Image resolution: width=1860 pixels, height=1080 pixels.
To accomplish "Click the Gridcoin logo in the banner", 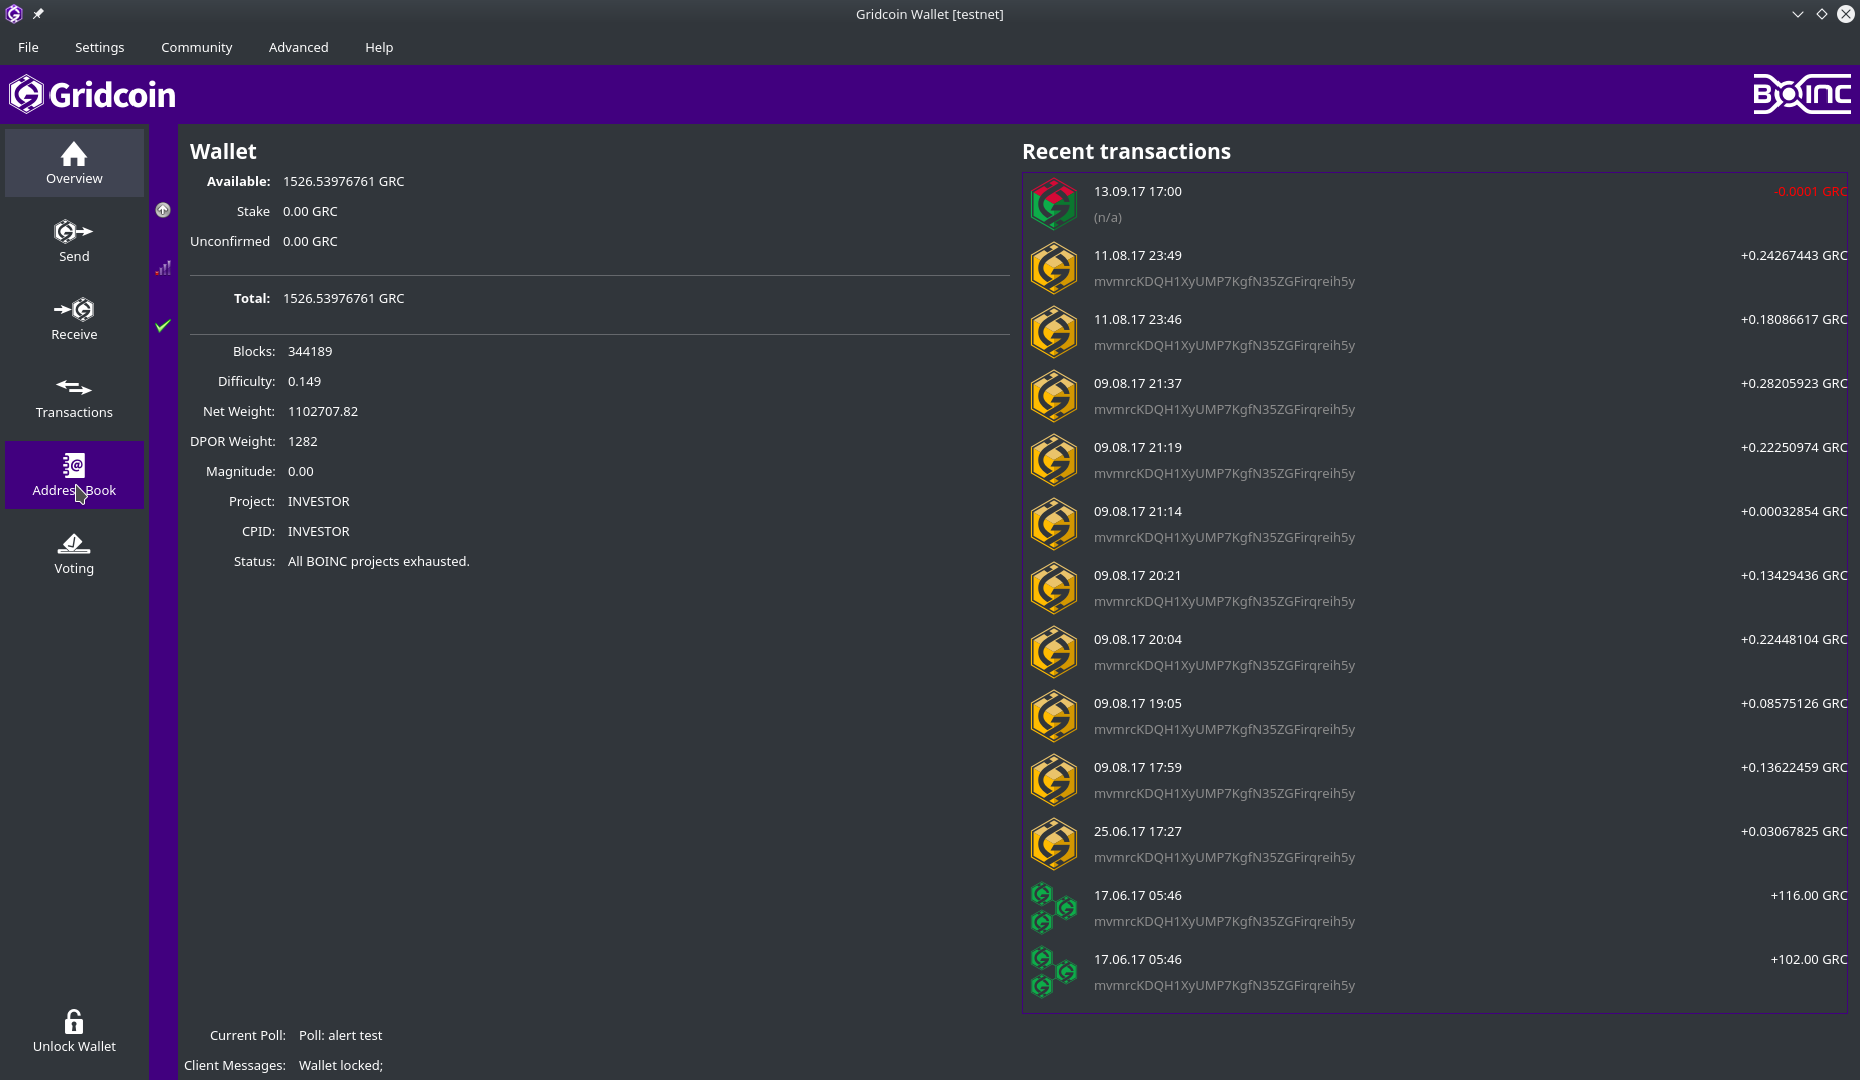I will tap(92, 95).
